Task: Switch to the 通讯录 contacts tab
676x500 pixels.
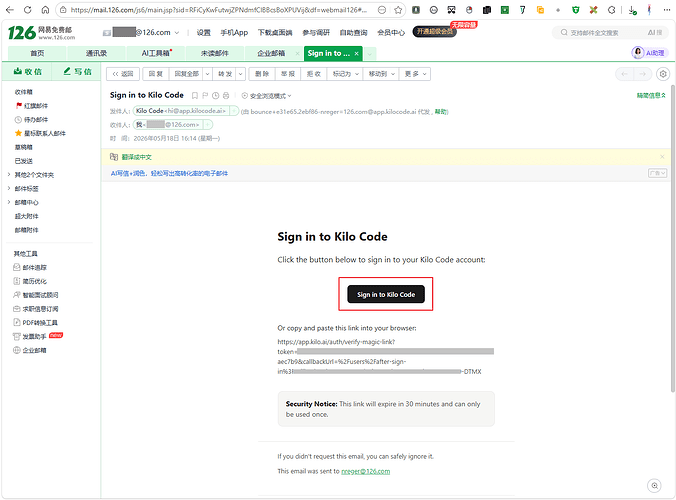Action: point(96,53)
